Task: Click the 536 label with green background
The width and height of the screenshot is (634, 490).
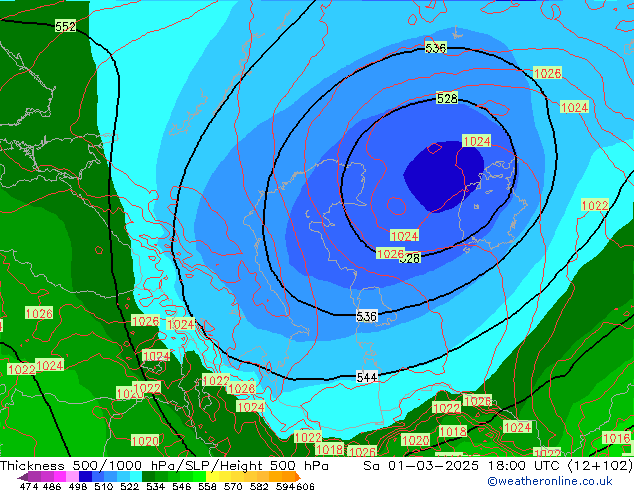Action: [436, 48]
